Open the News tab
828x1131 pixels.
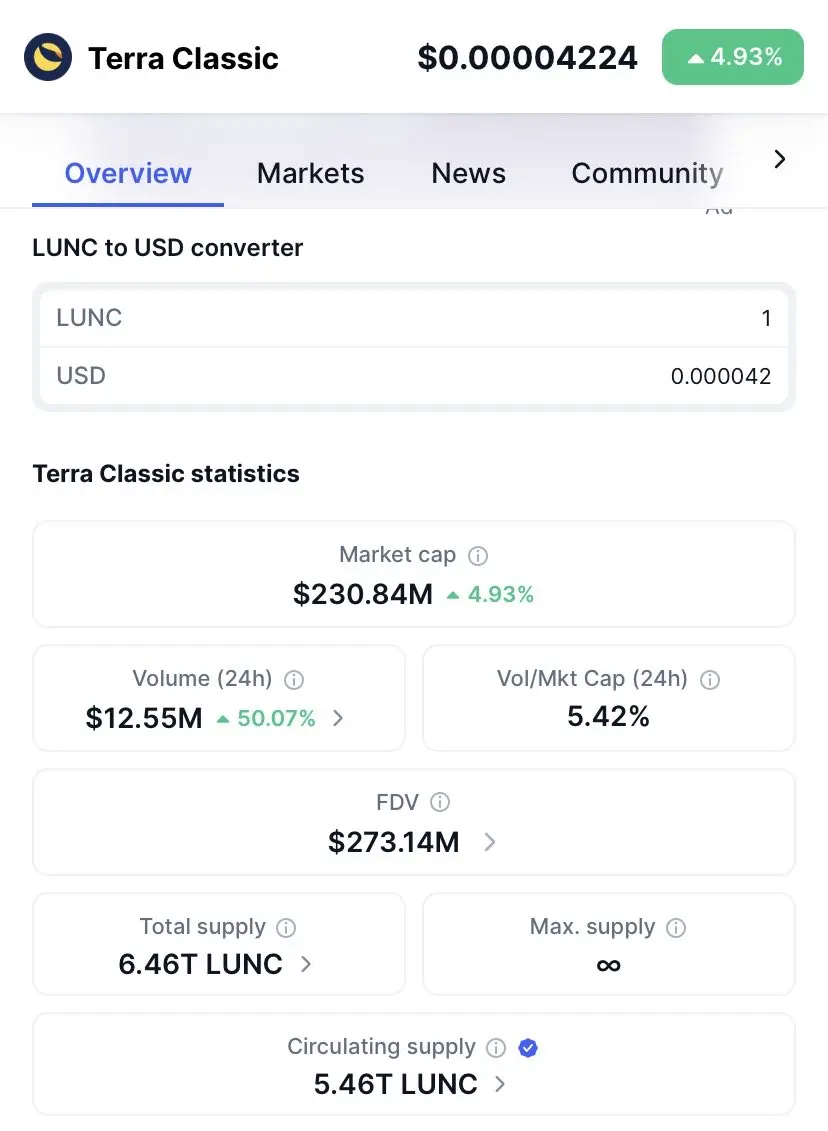(468, 173)
